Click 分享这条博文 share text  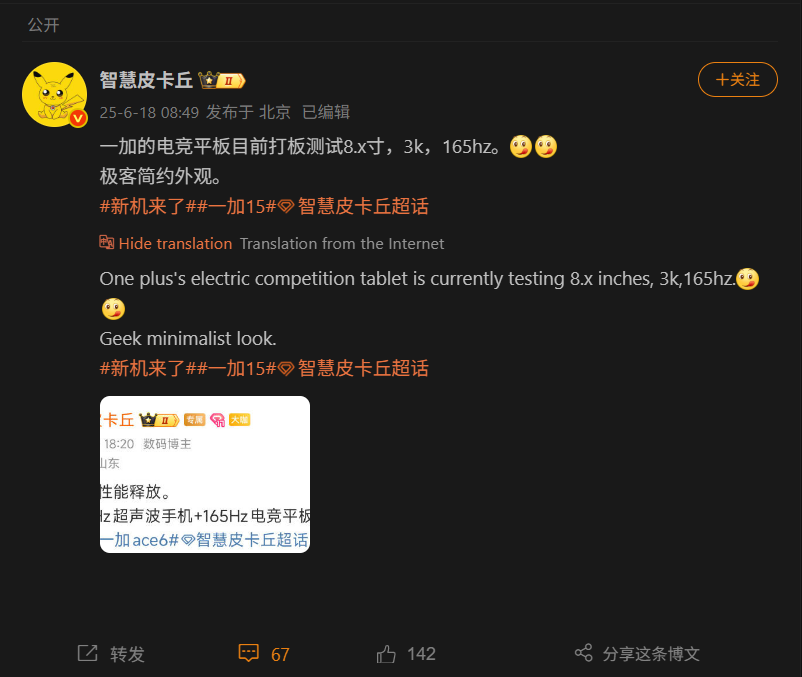651,654
